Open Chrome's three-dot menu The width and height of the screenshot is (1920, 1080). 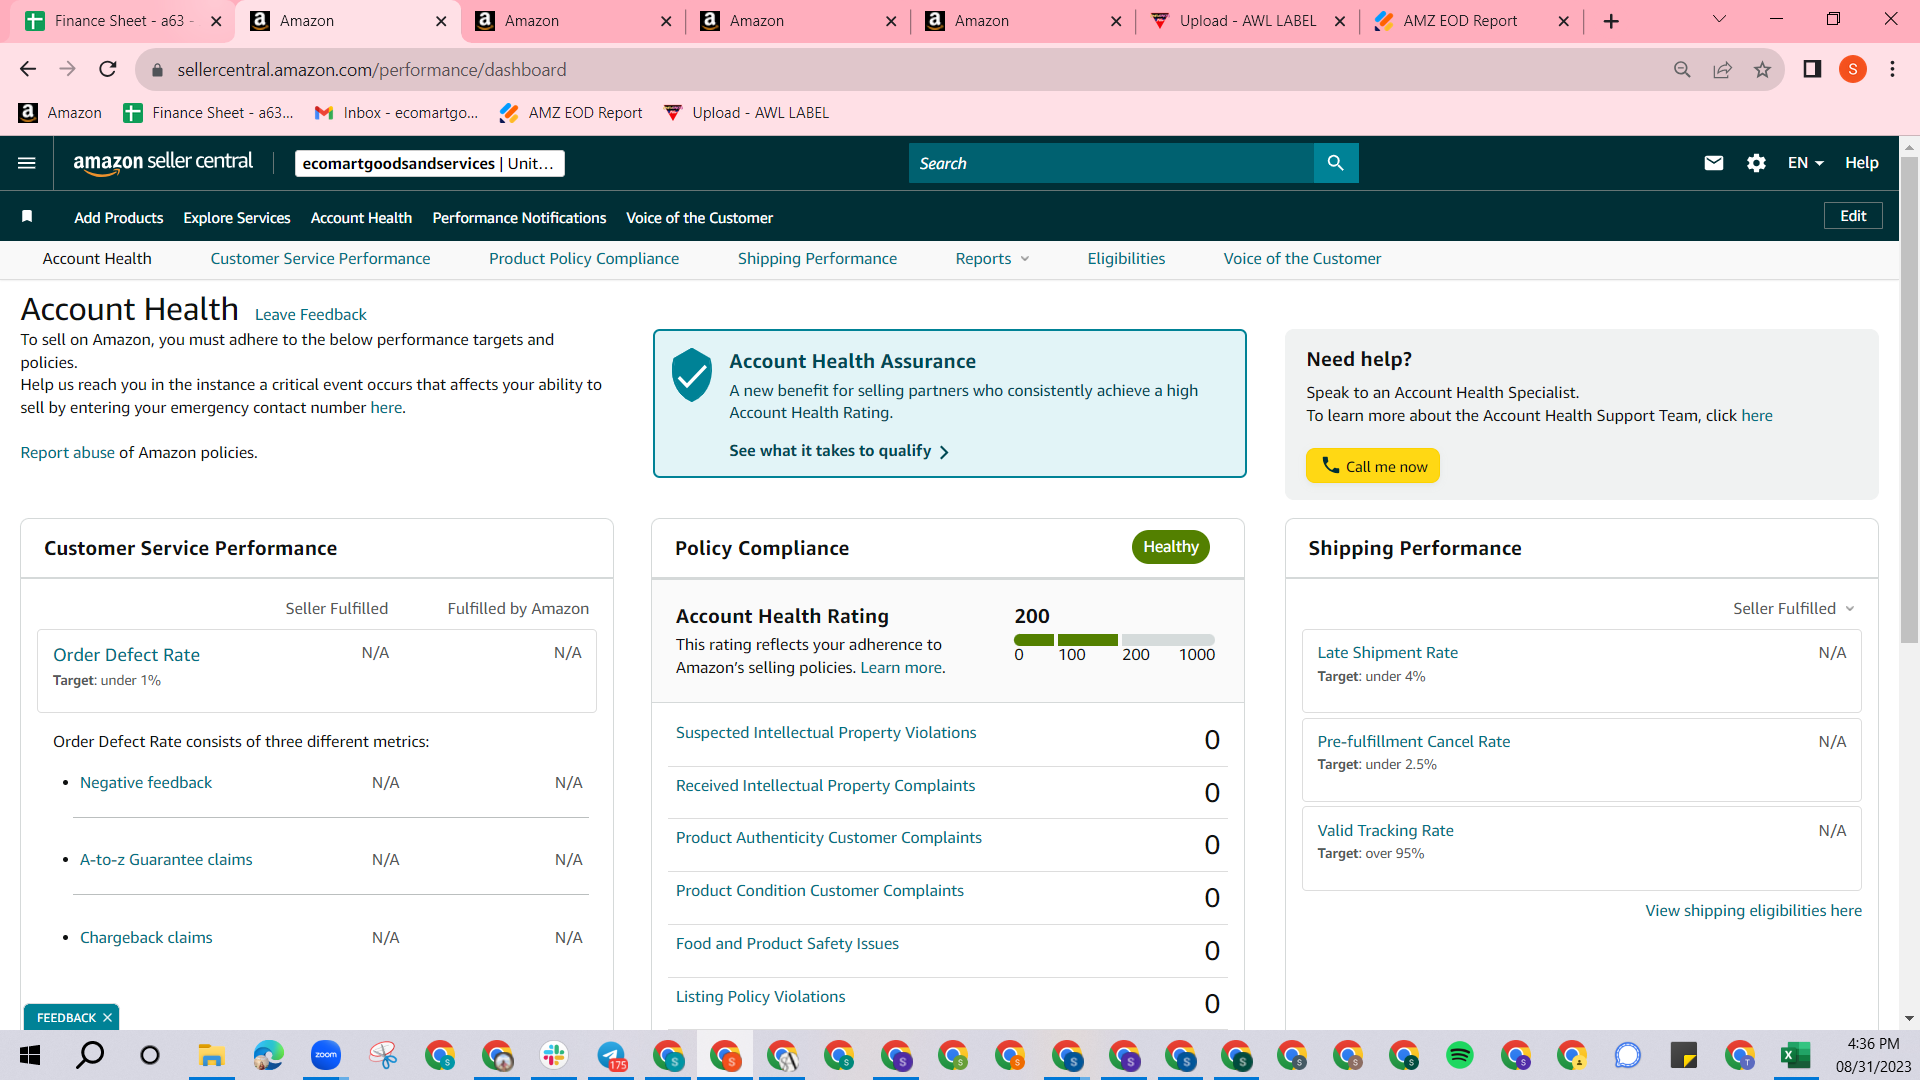click(x=1892, y=69)
